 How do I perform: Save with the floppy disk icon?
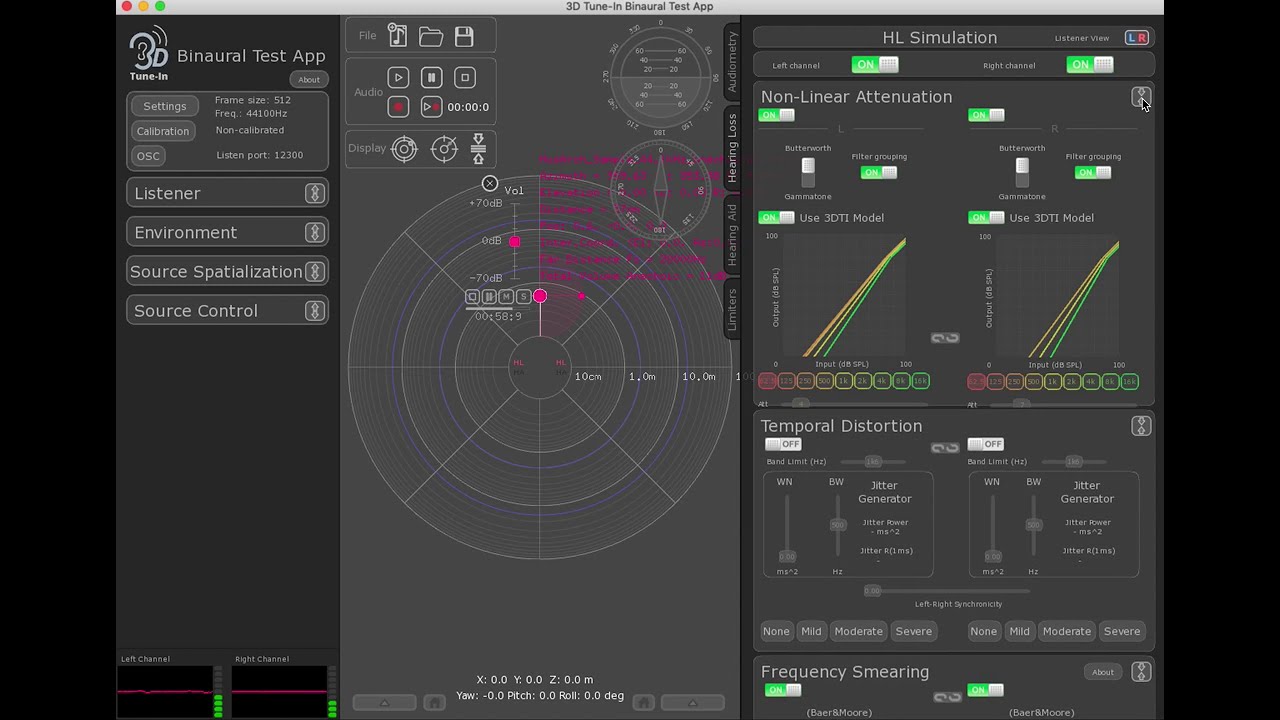[x=464, y=37]
